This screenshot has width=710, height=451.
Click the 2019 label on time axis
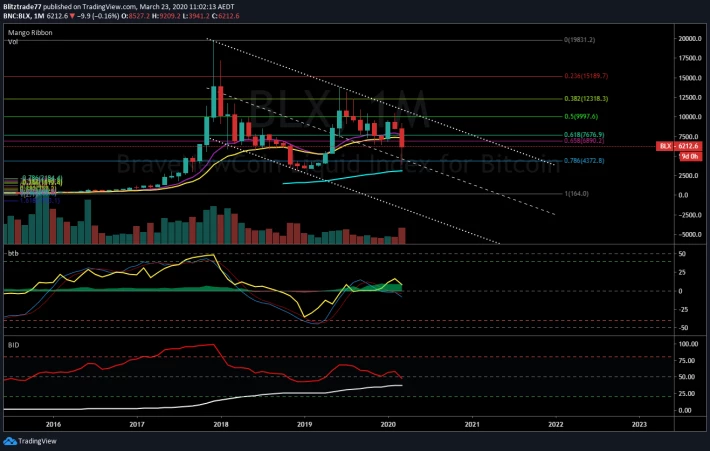[x=304, y=424]
